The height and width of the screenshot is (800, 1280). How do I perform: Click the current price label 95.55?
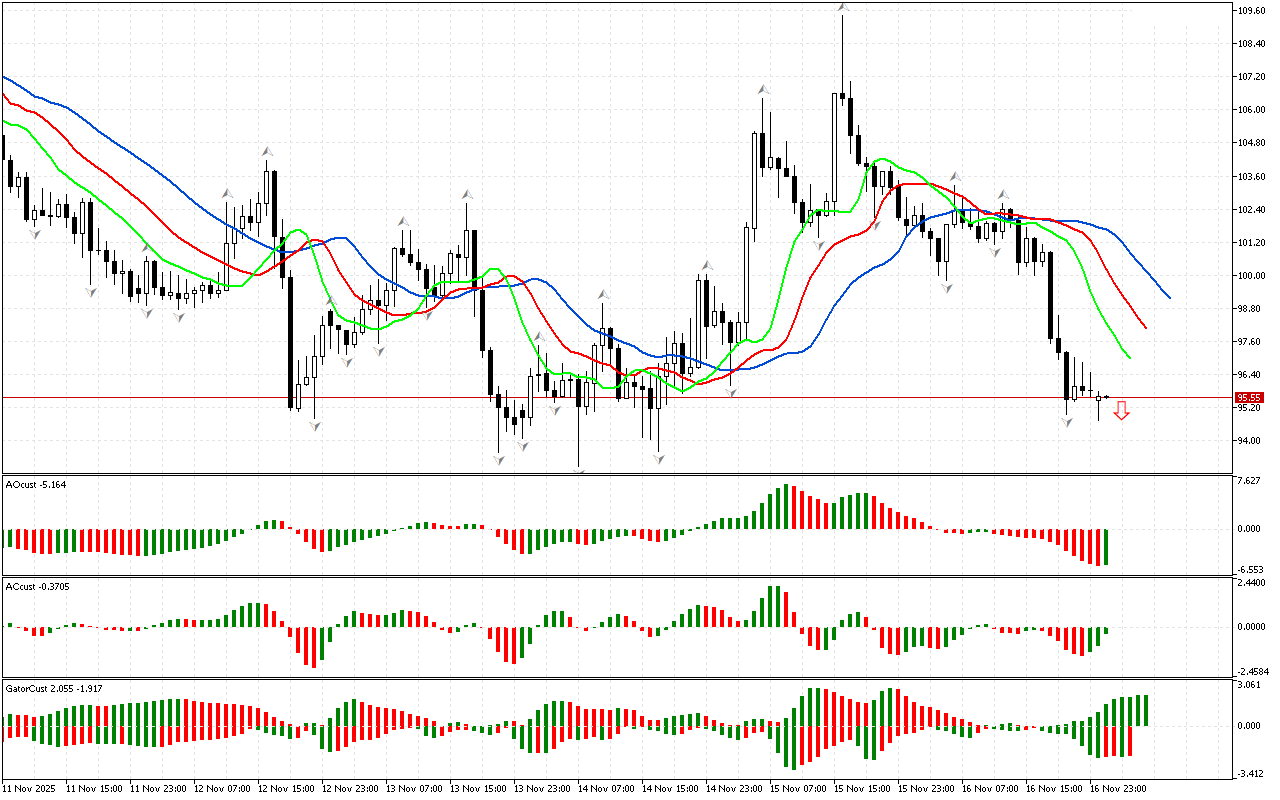(x=1246, y=397)
